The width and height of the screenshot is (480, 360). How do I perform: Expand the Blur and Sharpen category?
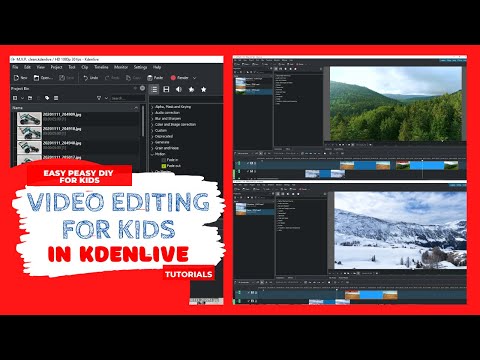(x=152, y=119)
